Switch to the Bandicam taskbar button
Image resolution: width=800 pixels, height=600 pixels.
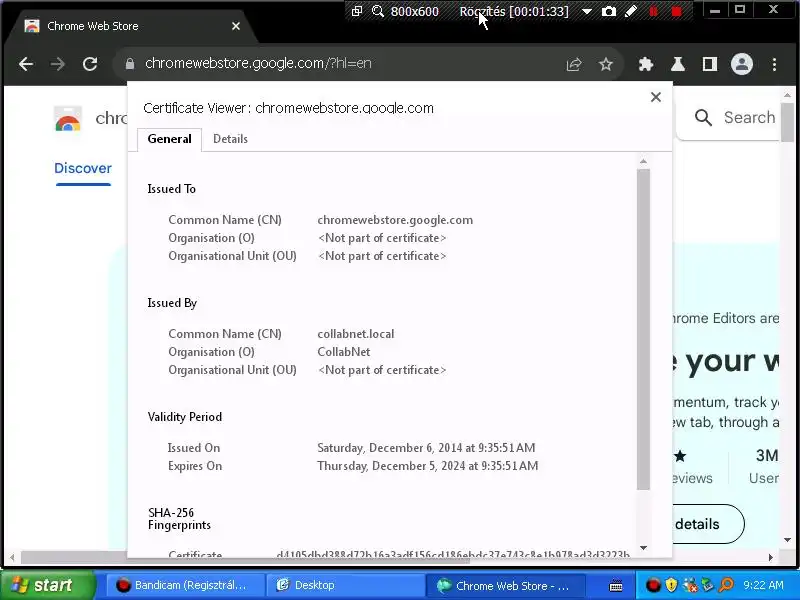185,585
